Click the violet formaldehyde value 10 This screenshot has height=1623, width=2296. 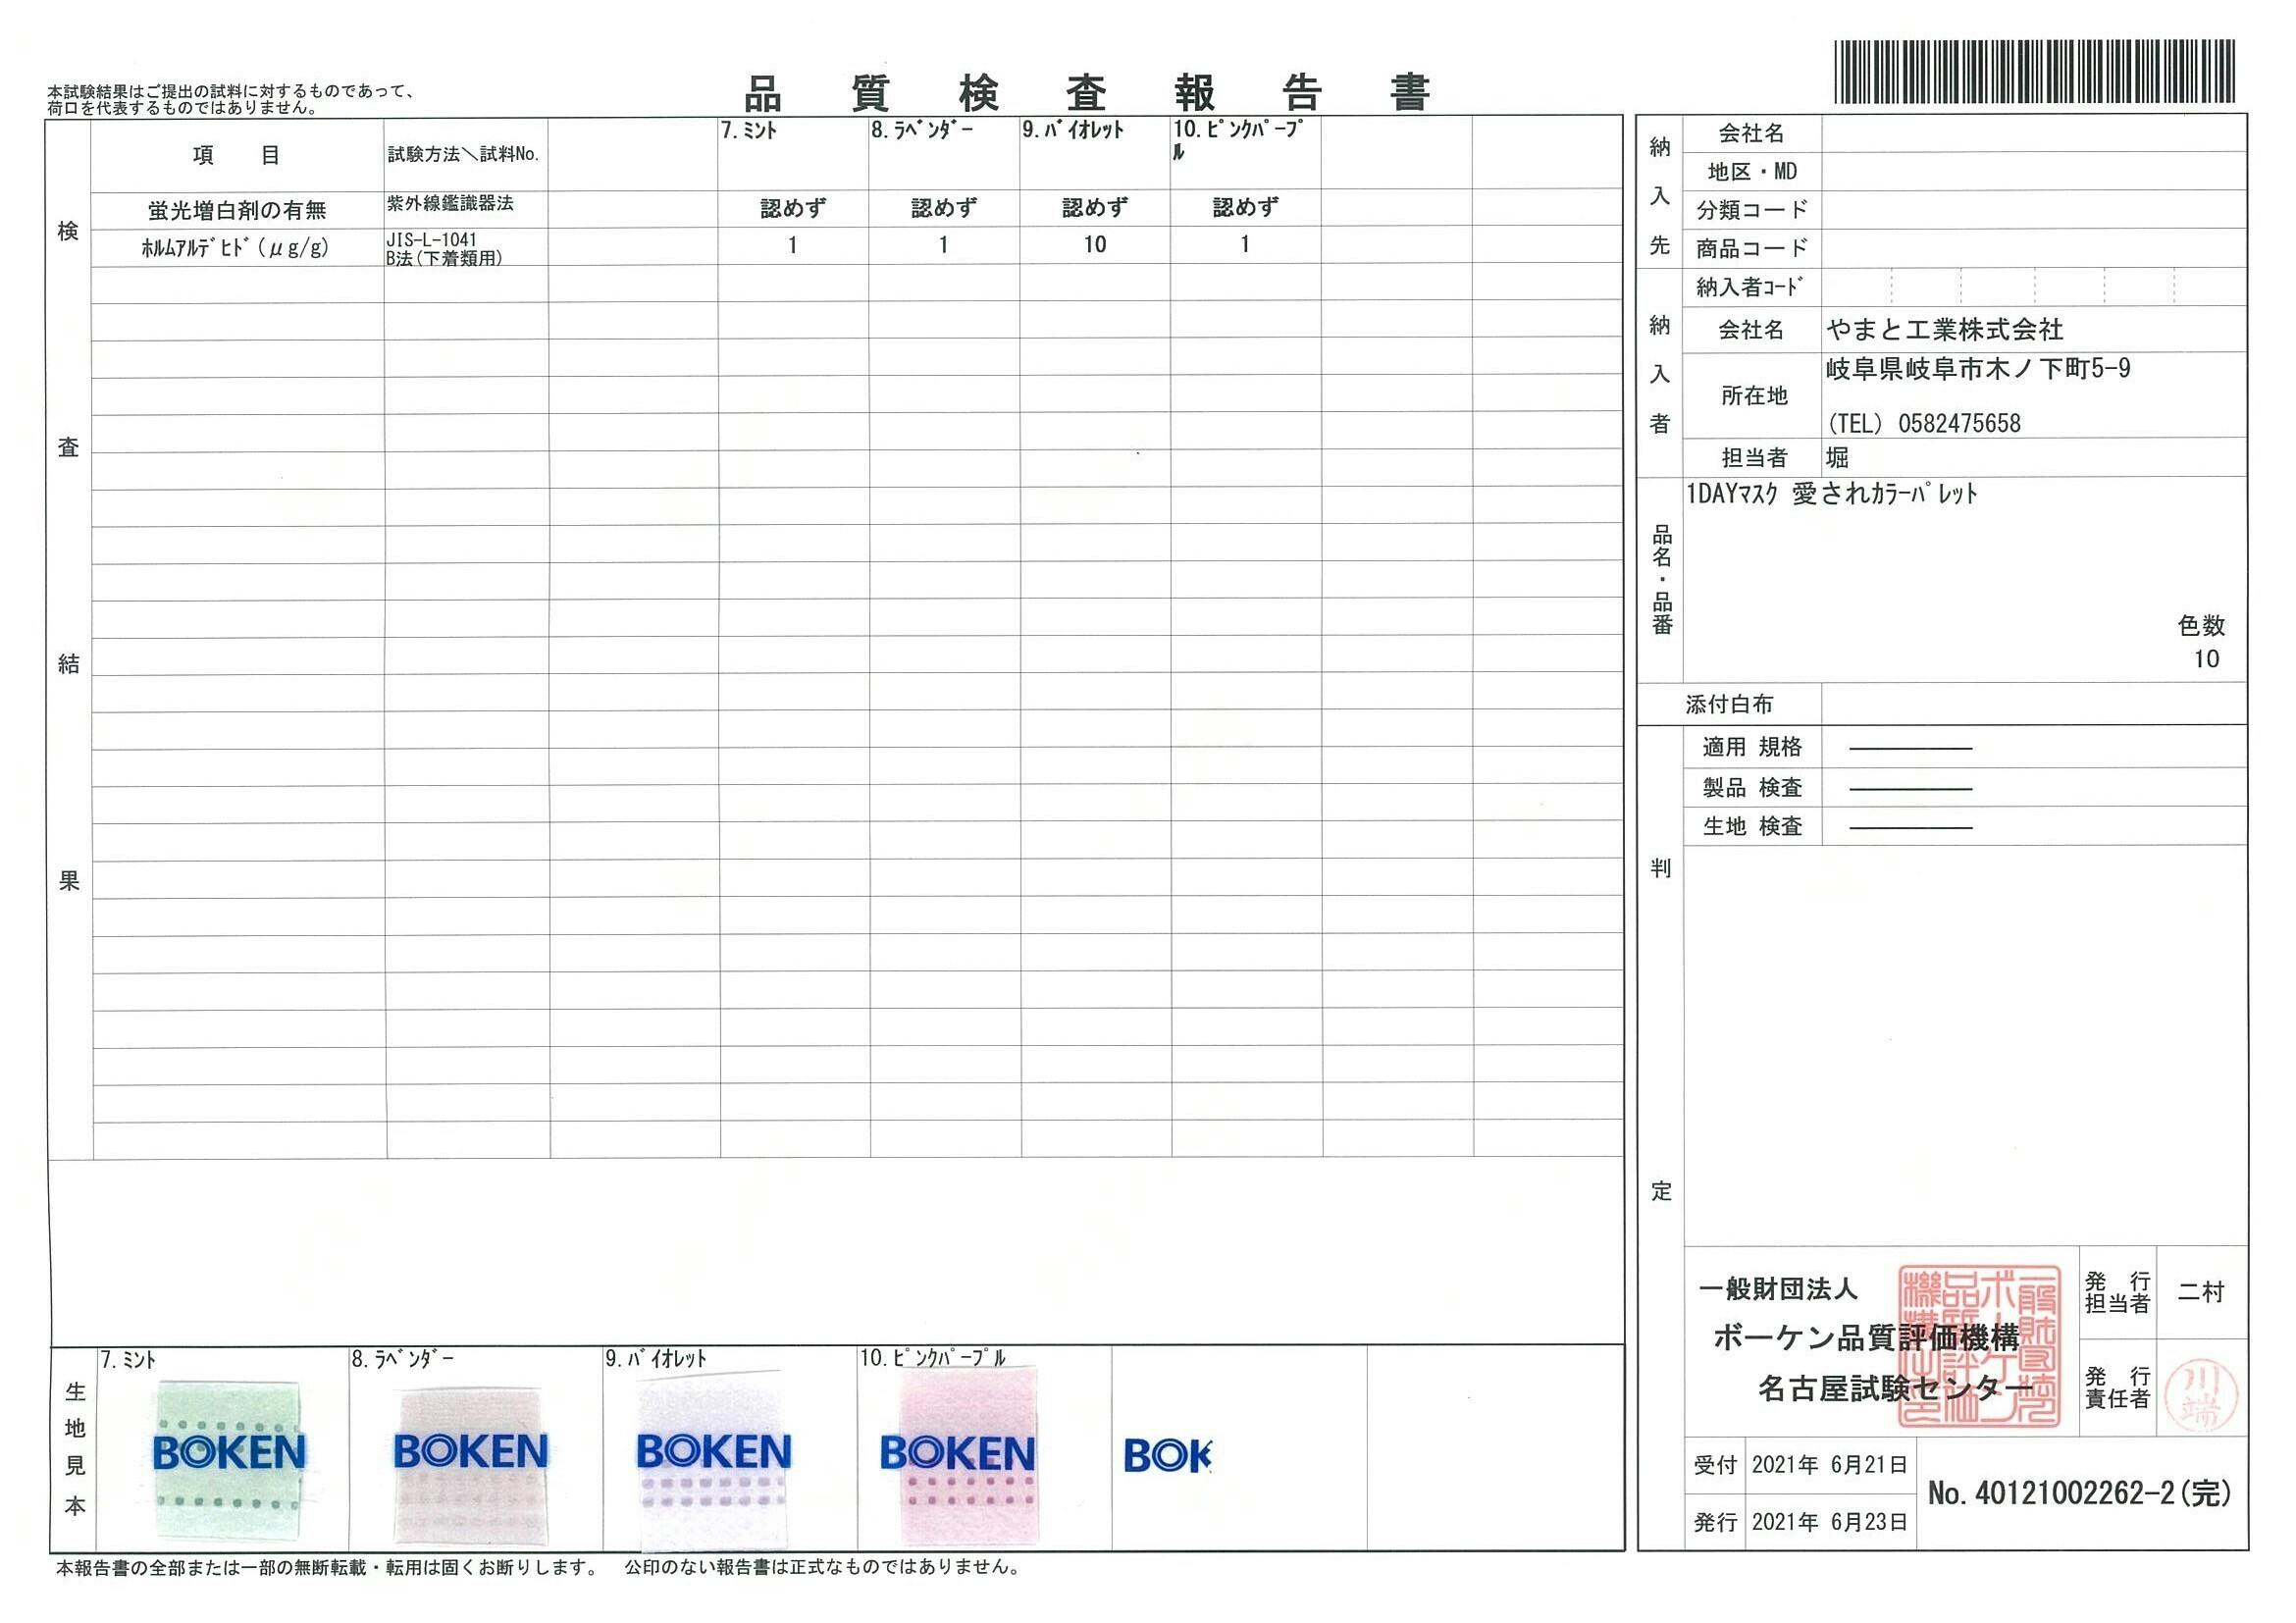click(x=1094, y=245)
